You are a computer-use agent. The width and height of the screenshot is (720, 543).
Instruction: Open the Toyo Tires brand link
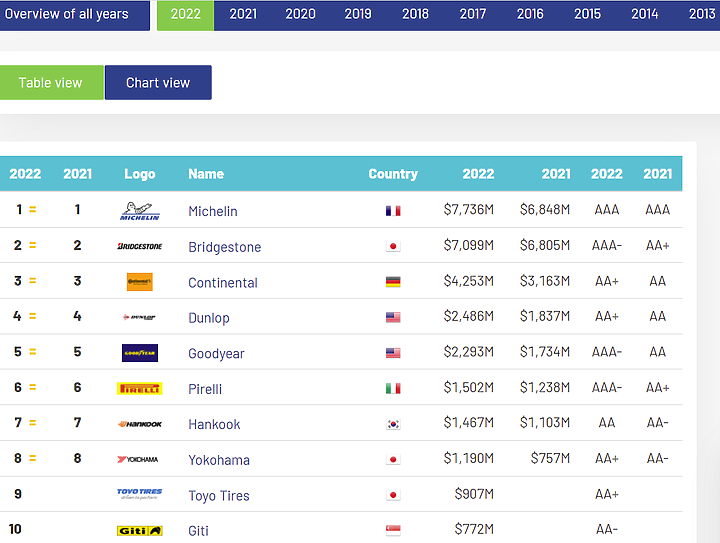point(219,495)
